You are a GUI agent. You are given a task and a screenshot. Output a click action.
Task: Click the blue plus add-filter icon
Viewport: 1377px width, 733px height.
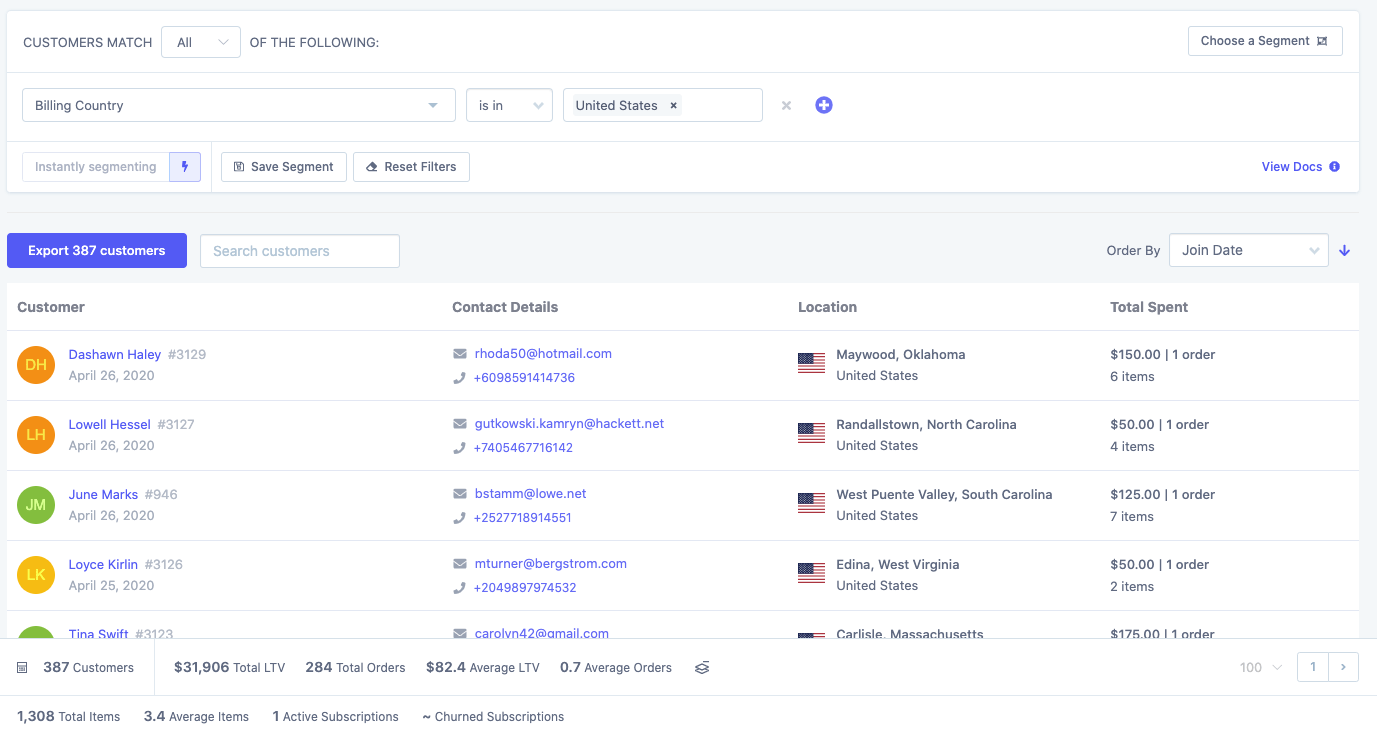823,105
